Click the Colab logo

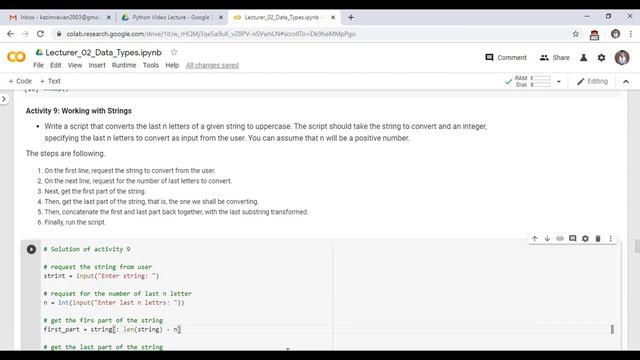[16, 57]
